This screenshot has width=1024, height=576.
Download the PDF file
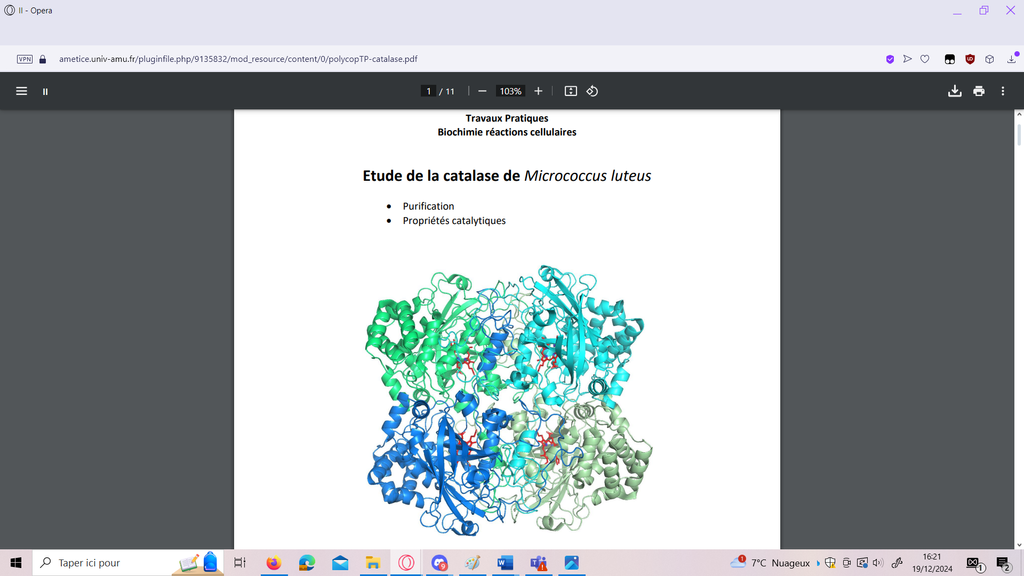[954, 91]
